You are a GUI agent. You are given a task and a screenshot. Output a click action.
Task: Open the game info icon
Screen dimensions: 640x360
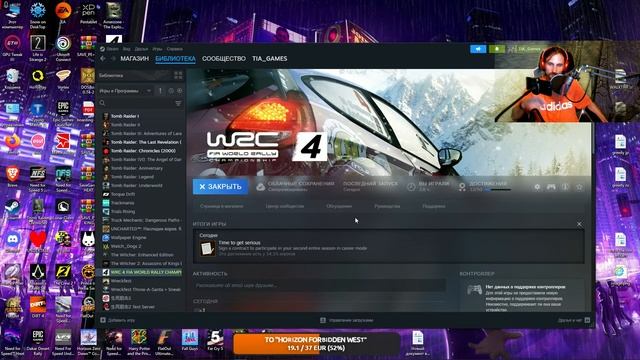point(565,187)
